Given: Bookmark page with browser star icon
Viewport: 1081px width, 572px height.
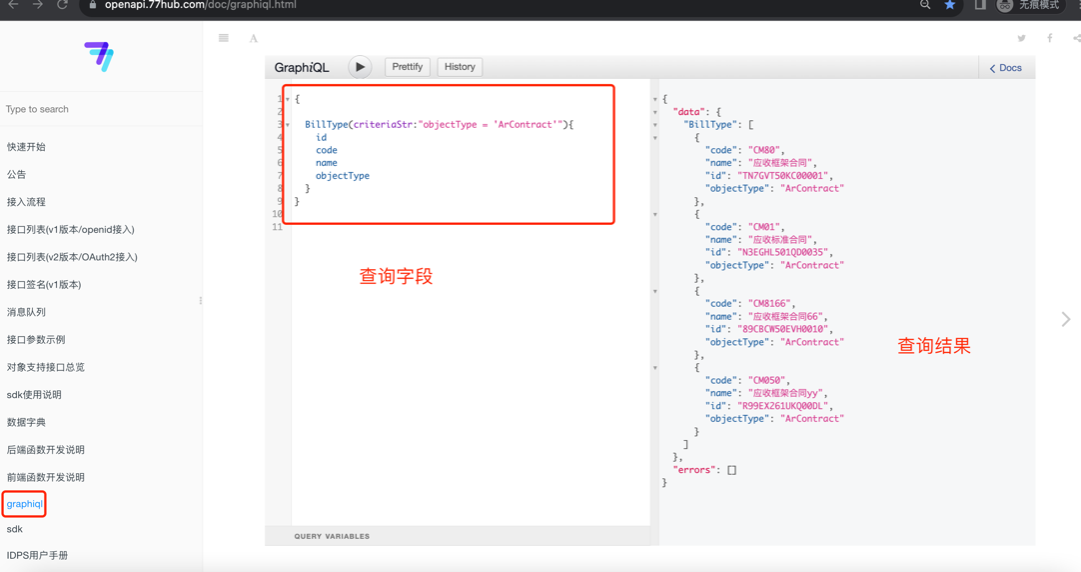Looking at the screenshot, I should coord(950,5).
